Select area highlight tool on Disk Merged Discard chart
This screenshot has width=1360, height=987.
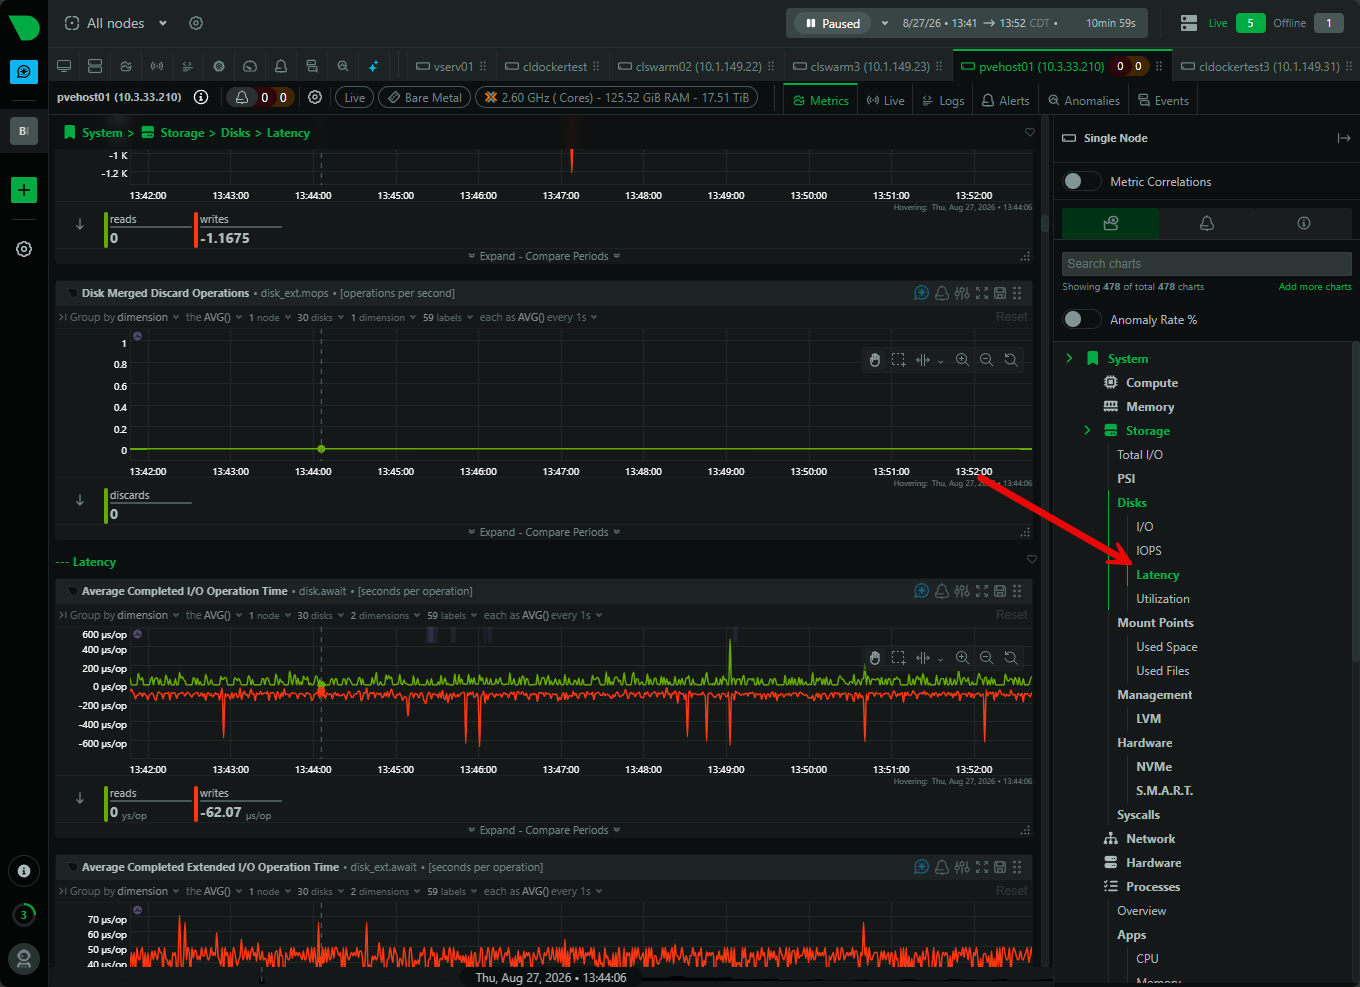898,360
